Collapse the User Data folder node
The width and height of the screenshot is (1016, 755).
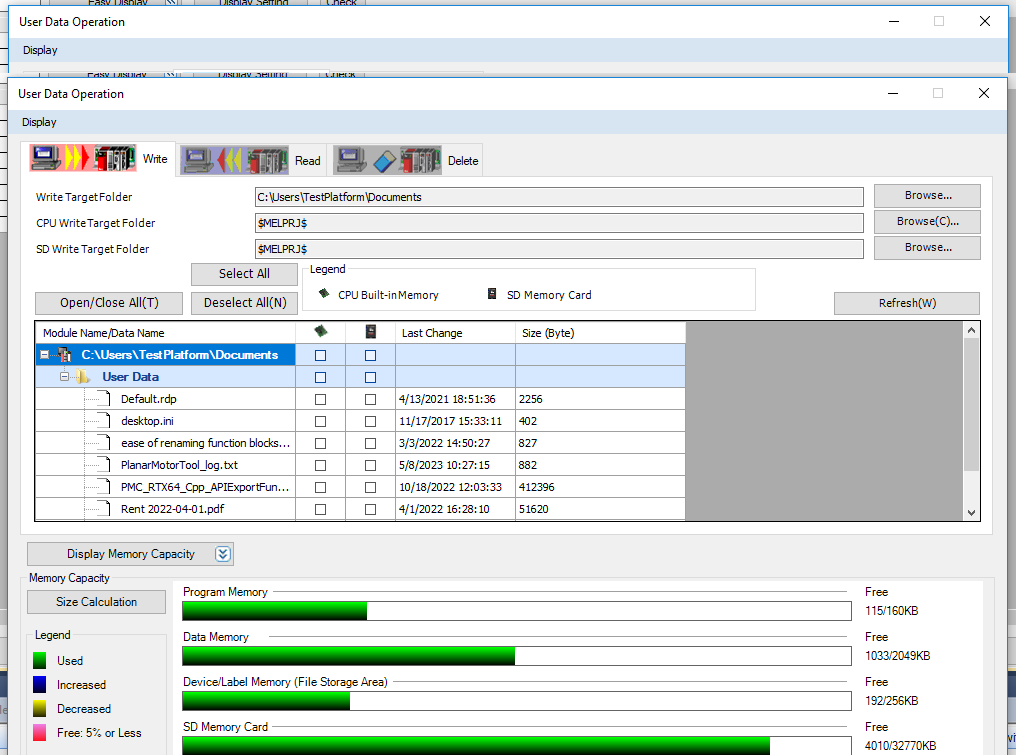point(63,377)
